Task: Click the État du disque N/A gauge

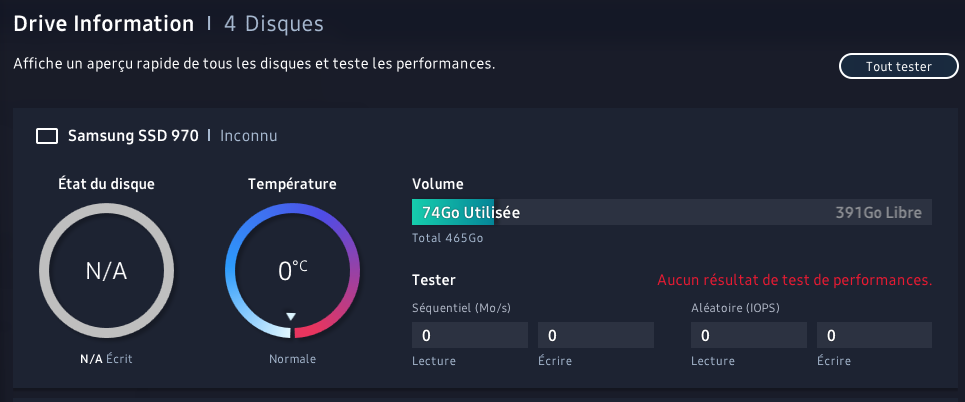Action: coord(106,271)
